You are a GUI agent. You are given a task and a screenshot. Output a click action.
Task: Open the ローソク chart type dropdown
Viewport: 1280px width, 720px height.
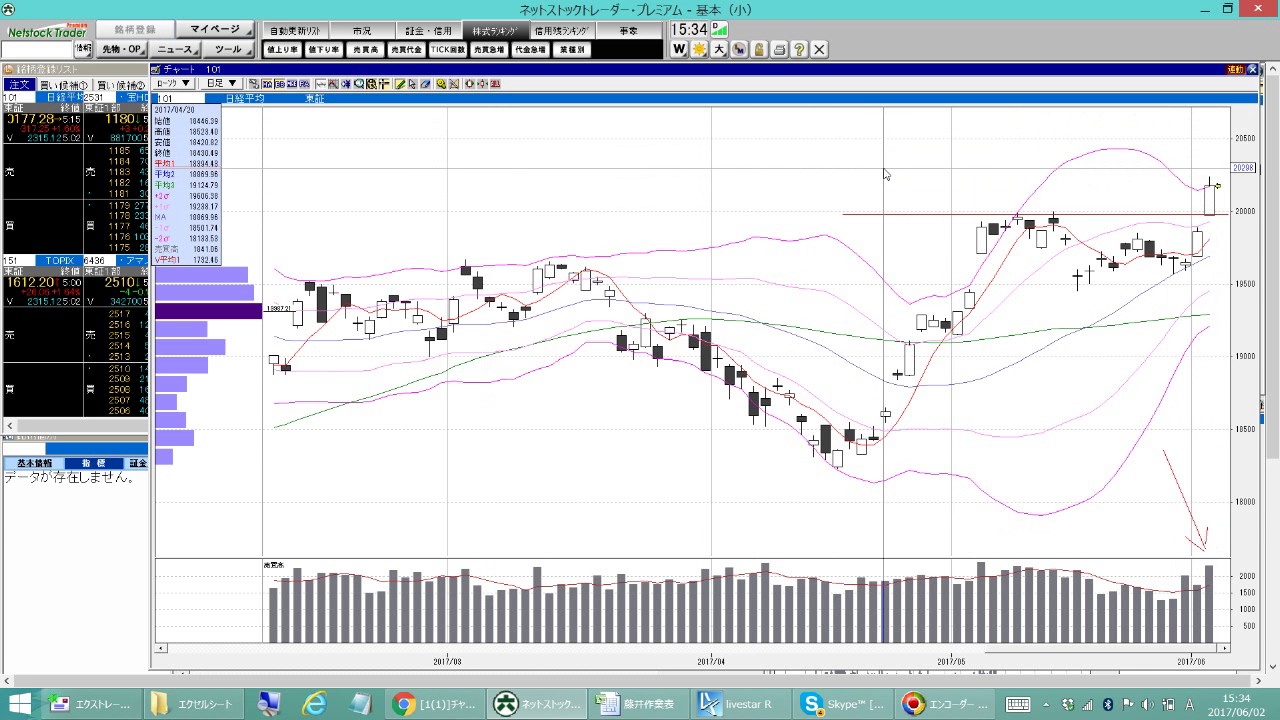(x=174, y=84)
